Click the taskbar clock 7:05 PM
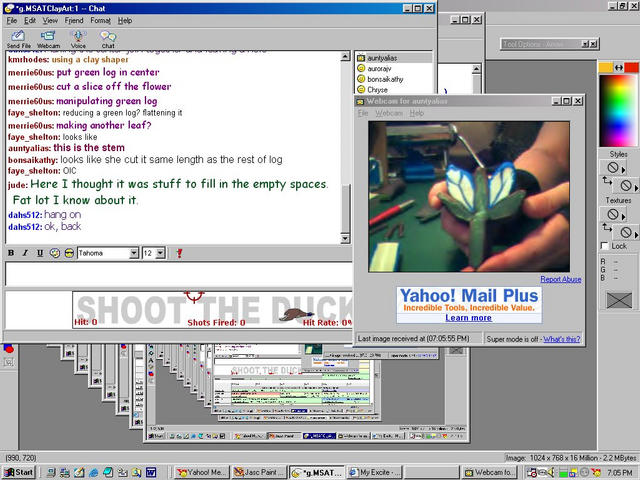The width and height of the screenshot is (640, 480). click(620, 472)
